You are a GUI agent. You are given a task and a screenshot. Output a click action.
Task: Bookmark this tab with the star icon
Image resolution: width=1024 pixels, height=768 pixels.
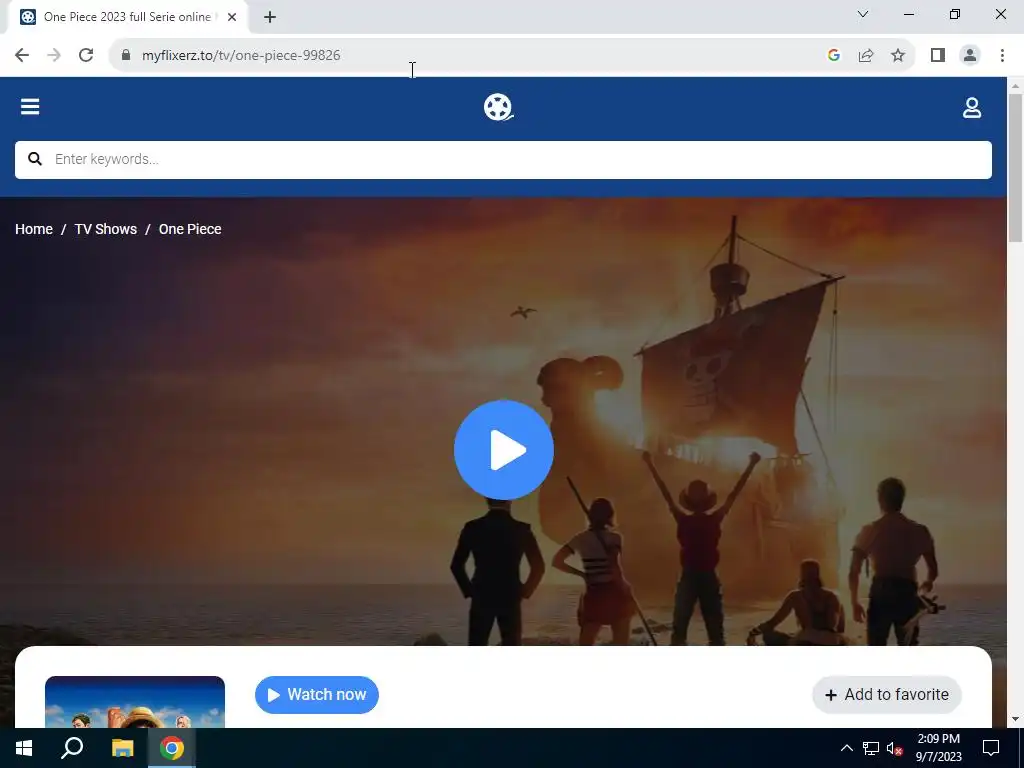coord(898,56)
